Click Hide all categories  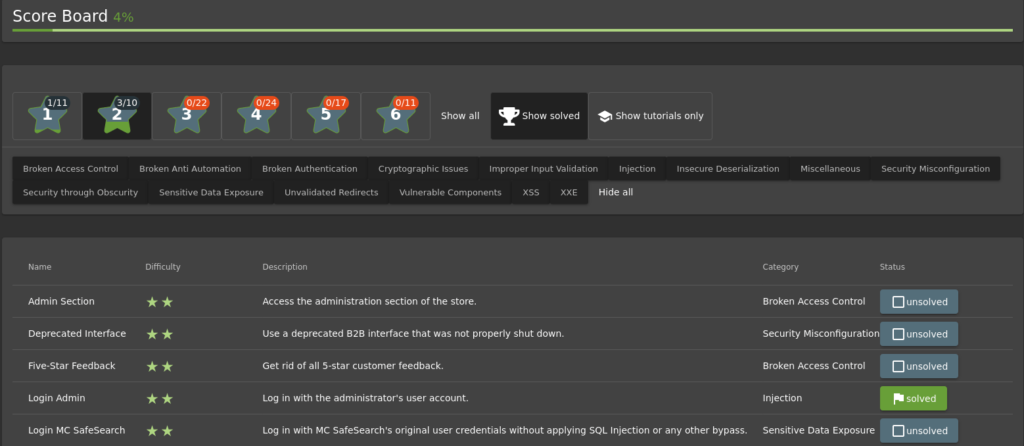tap(616, 192)
